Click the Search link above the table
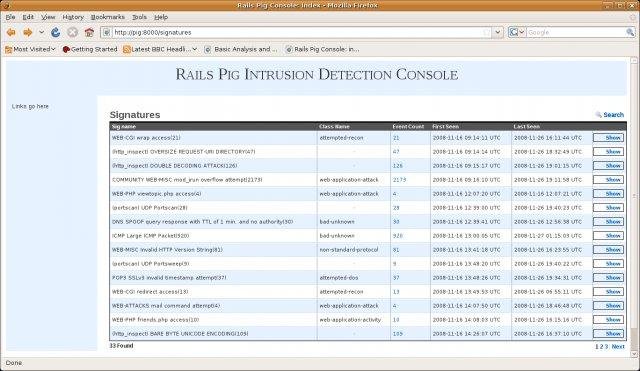 click(609, 115)
